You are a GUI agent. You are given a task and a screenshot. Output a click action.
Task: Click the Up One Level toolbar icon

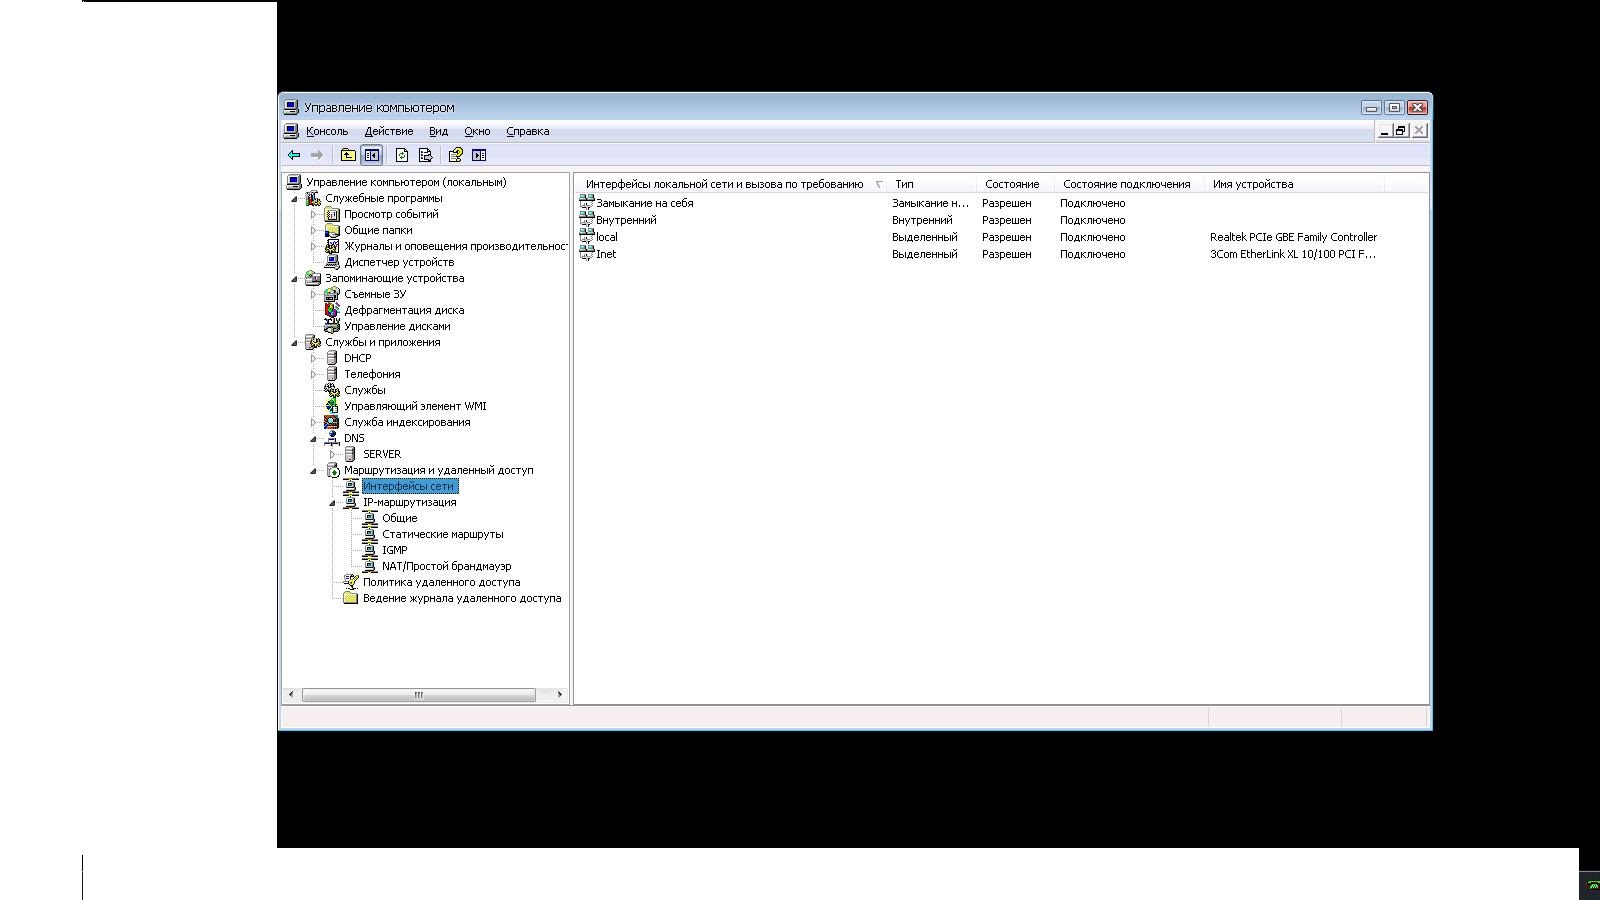point(348,155)
